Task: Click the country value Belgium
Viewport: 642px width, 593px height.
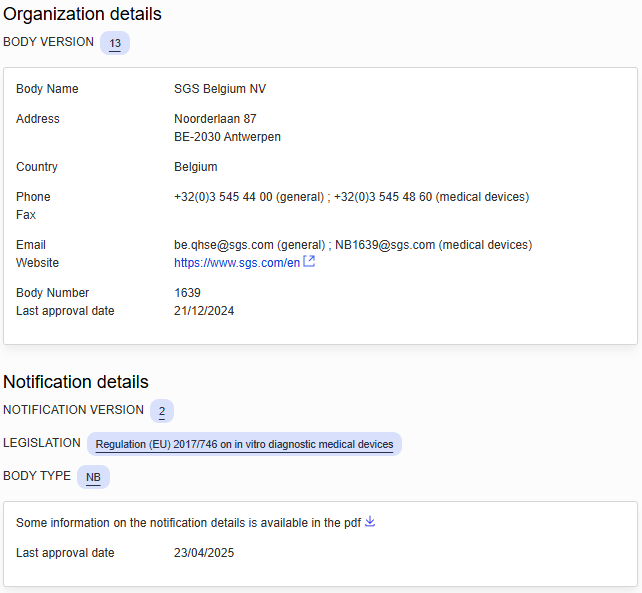Action: [x=196, y=167]
